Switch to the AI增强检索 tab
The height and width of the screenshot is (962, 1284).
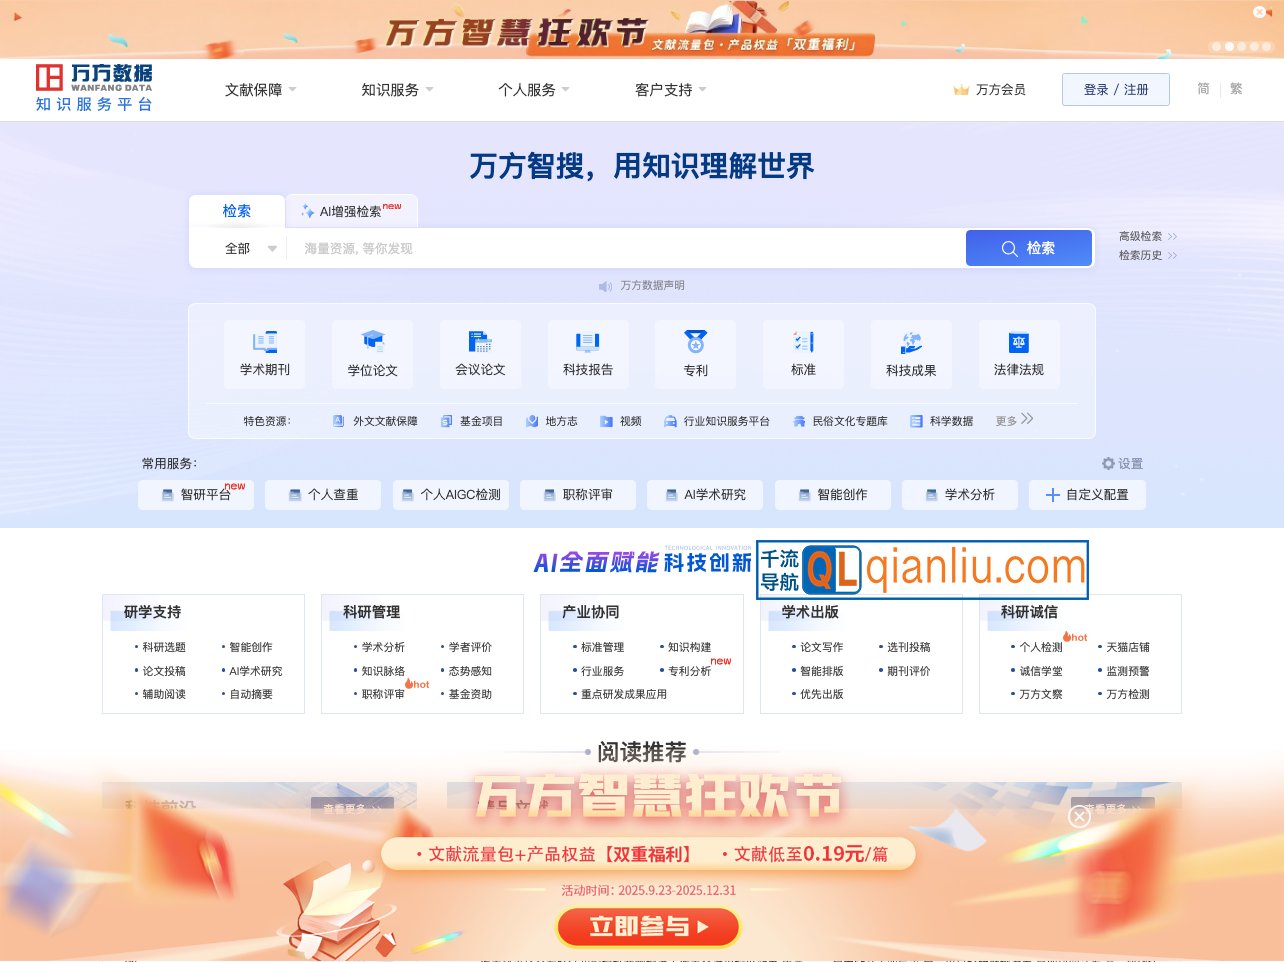click(x=352, y=210)
